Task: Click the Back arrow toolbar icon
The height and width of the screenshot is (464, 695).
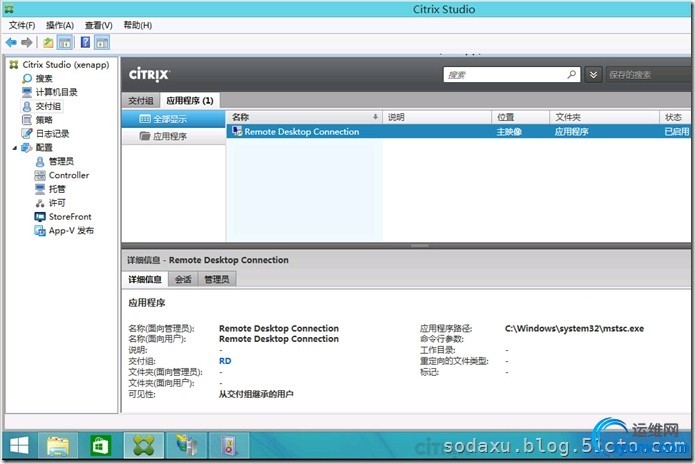Action: (11, 43)
